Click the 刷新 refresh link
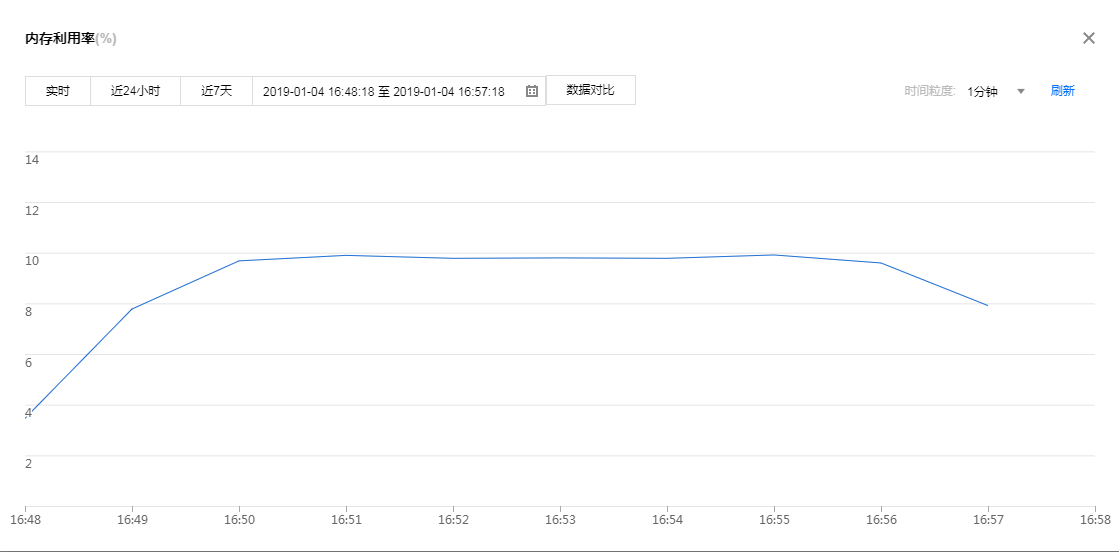Image resolution: width=1119 pixels, height=552 pixels. click(x=1062, y=91)
